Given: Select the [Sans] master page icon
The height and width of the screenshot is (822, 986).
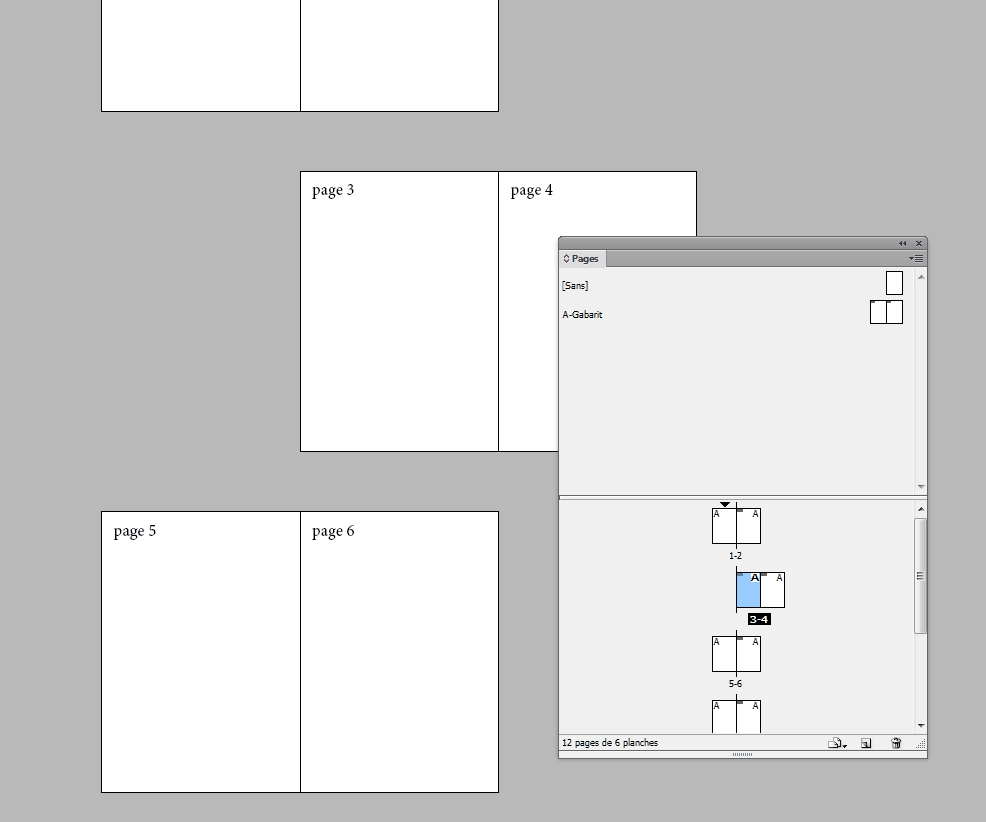Looking at the screenshot, I should point(892,283).
